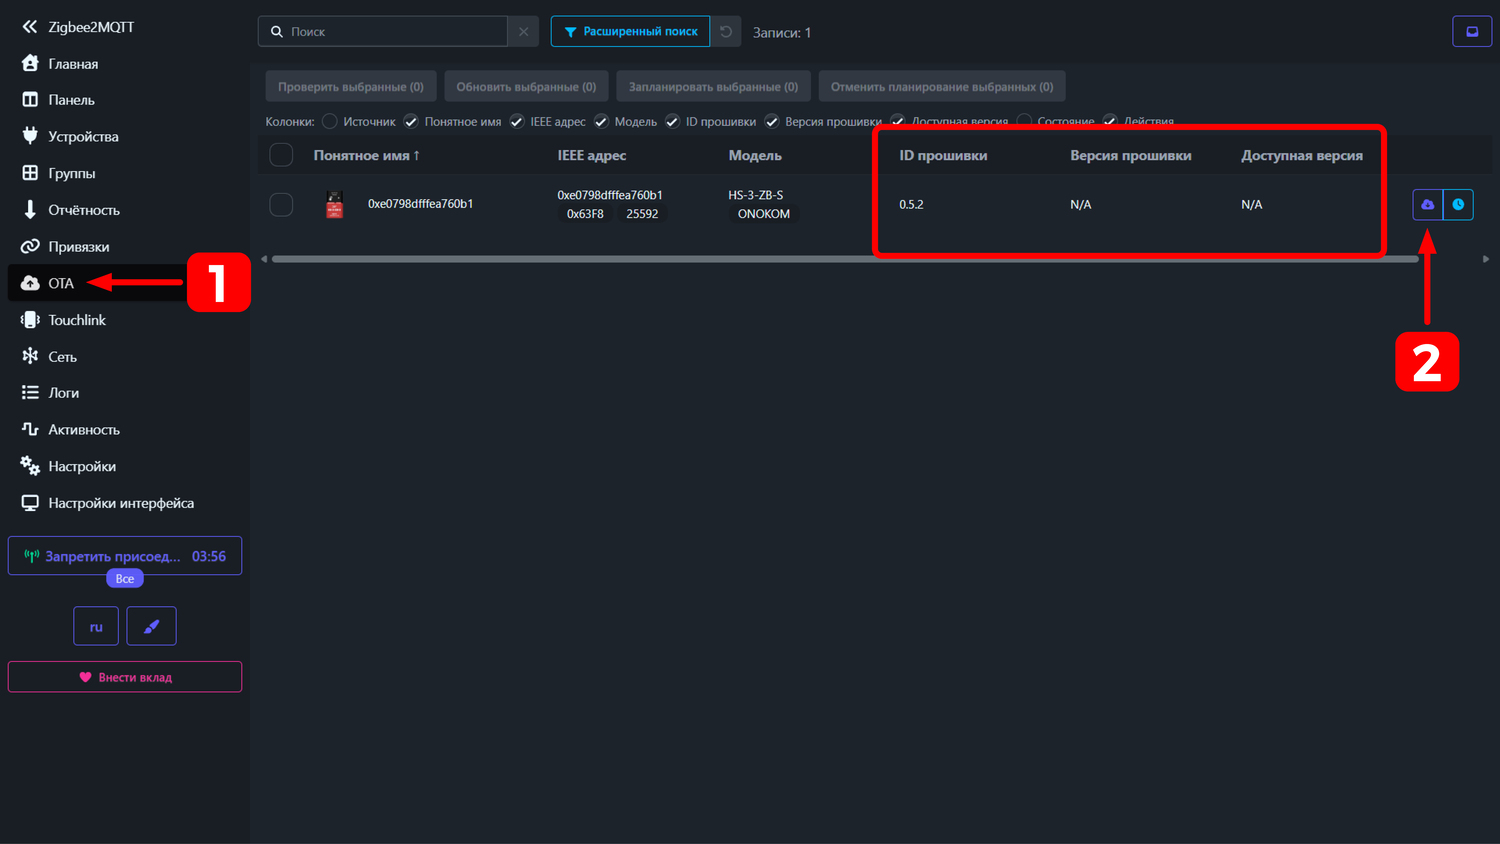Click the ONOKOM device thumbnail image
The width and height of the screenshot is (1500, 844).
click(335, 204)
